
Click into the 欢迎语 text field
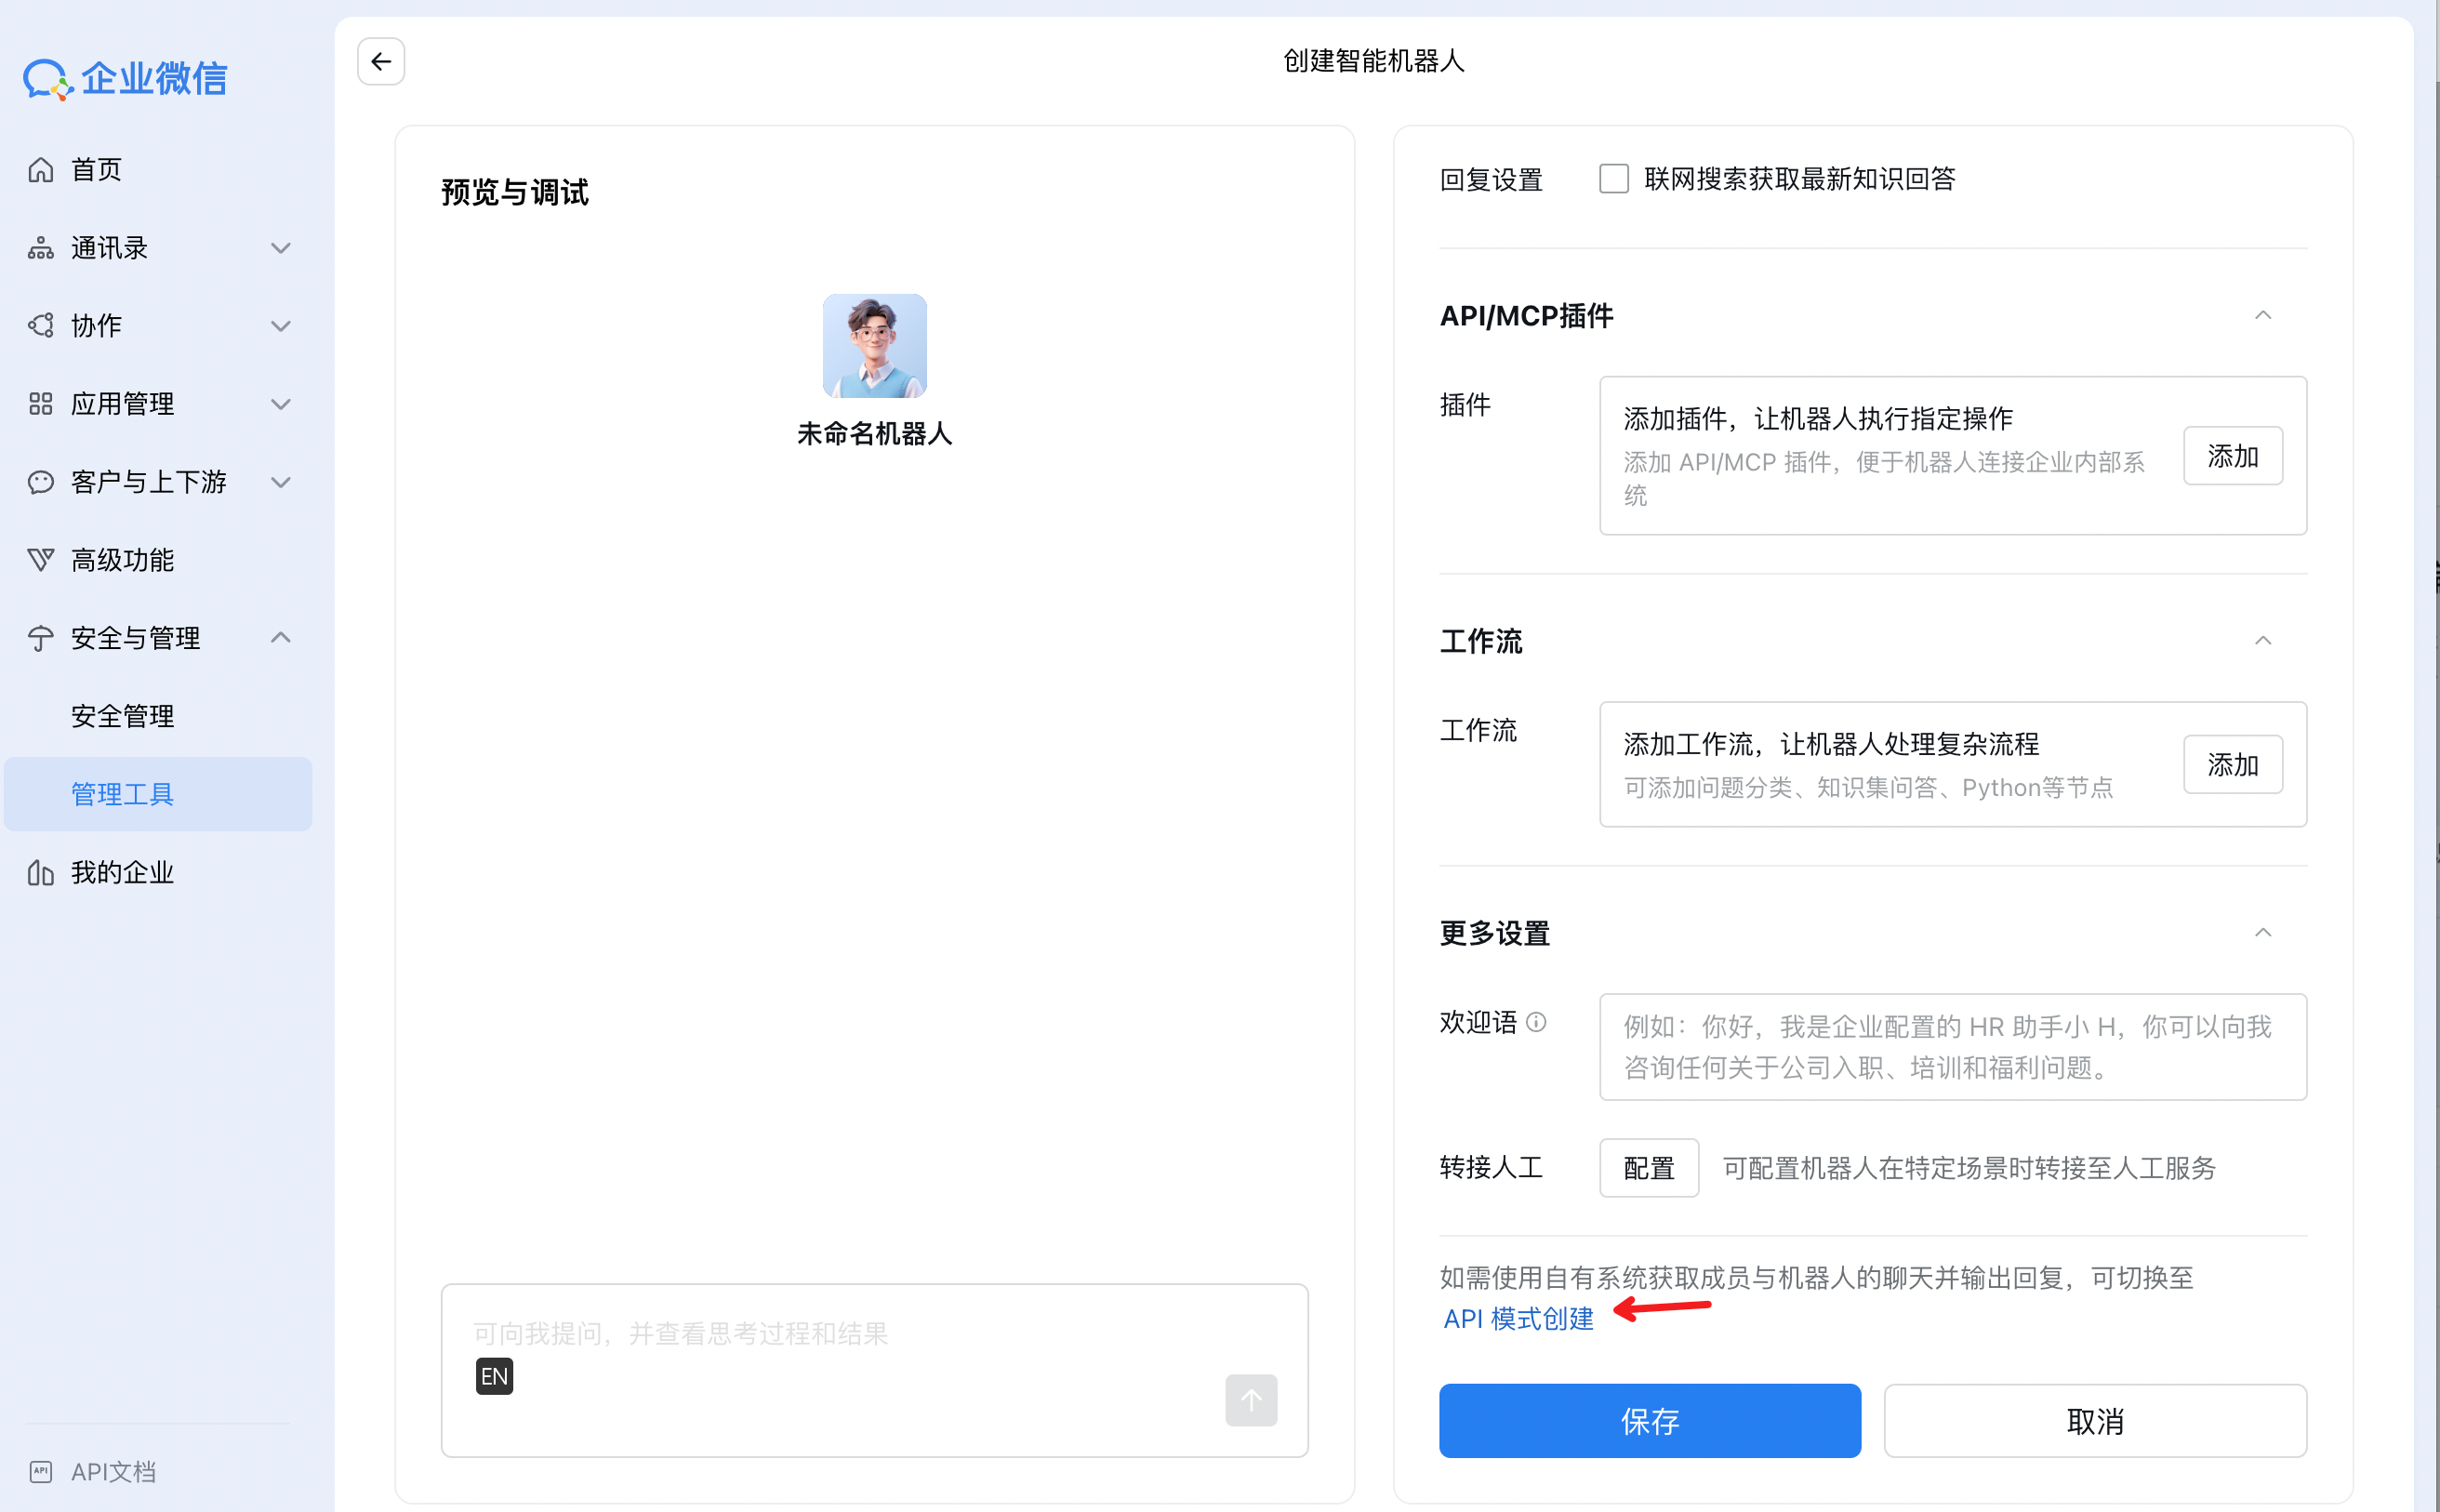coord(1951,1046)
